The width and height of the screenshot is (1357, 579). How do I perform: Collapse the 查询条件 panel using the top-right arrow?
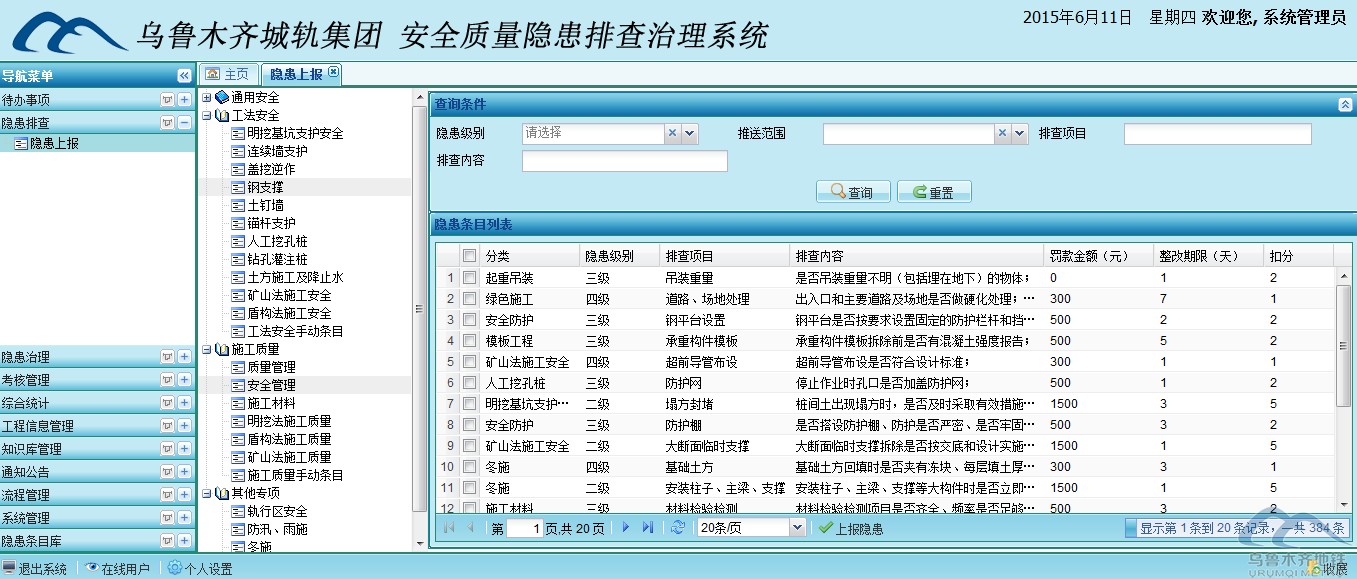1344,104
